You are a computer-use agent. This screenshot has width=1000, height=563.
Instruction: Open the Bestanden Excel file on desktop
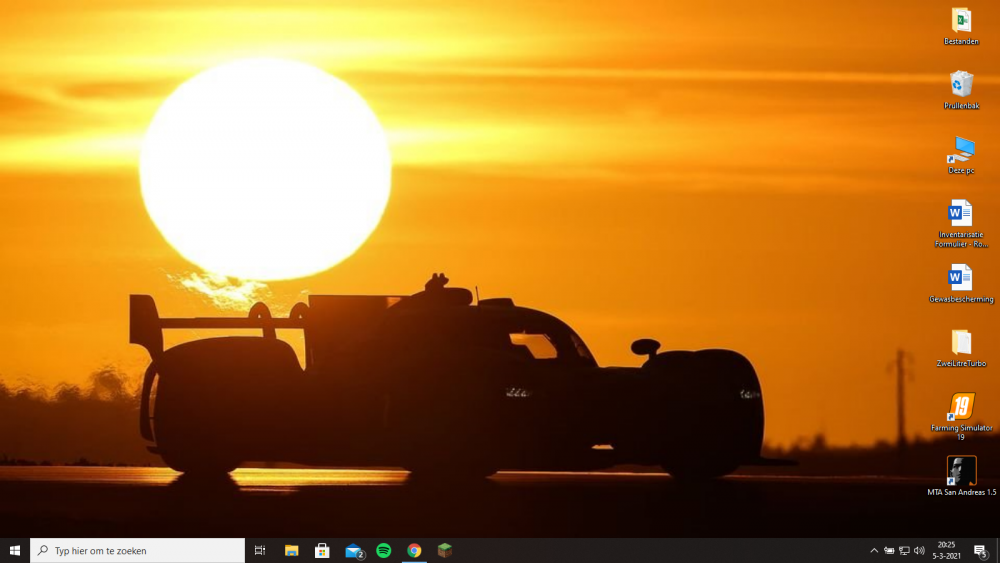(x=961, y=21)
